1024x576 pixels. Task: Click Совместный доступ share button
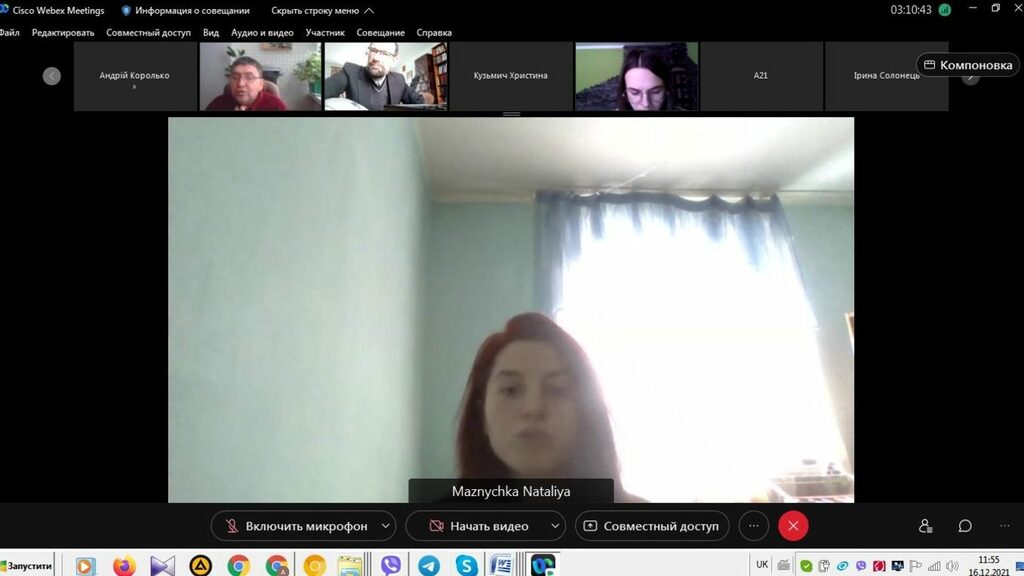pyautogui.click(x=651, y=526)
